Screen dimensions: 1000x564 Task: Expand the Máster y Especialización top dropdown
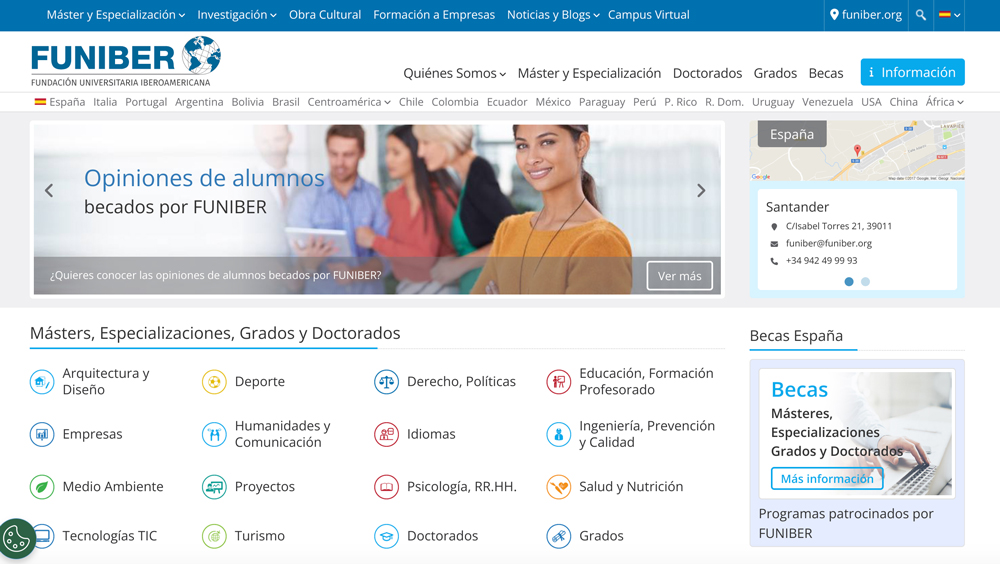tap(115, 15)
